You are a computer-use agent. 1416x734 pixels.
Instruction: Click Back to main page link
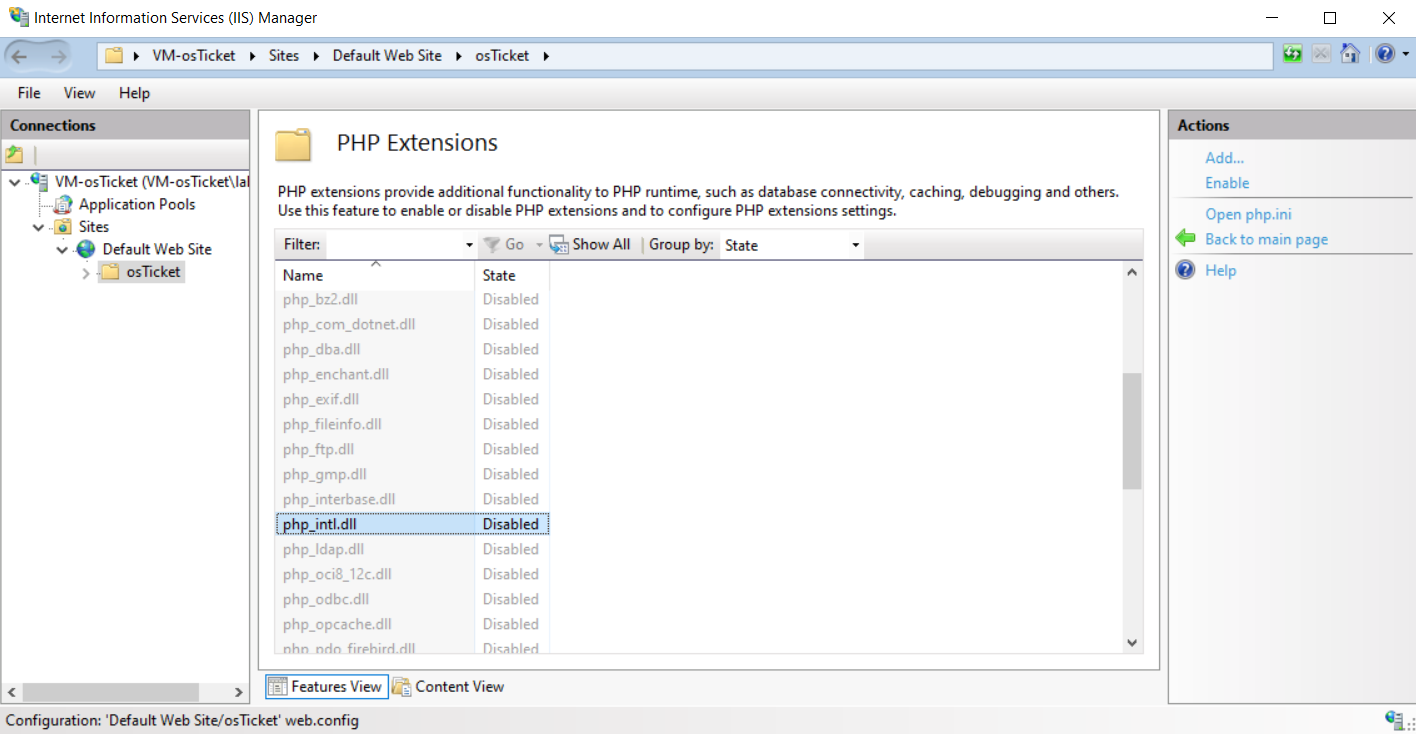pyautogui.click(x=1267, y=239)
